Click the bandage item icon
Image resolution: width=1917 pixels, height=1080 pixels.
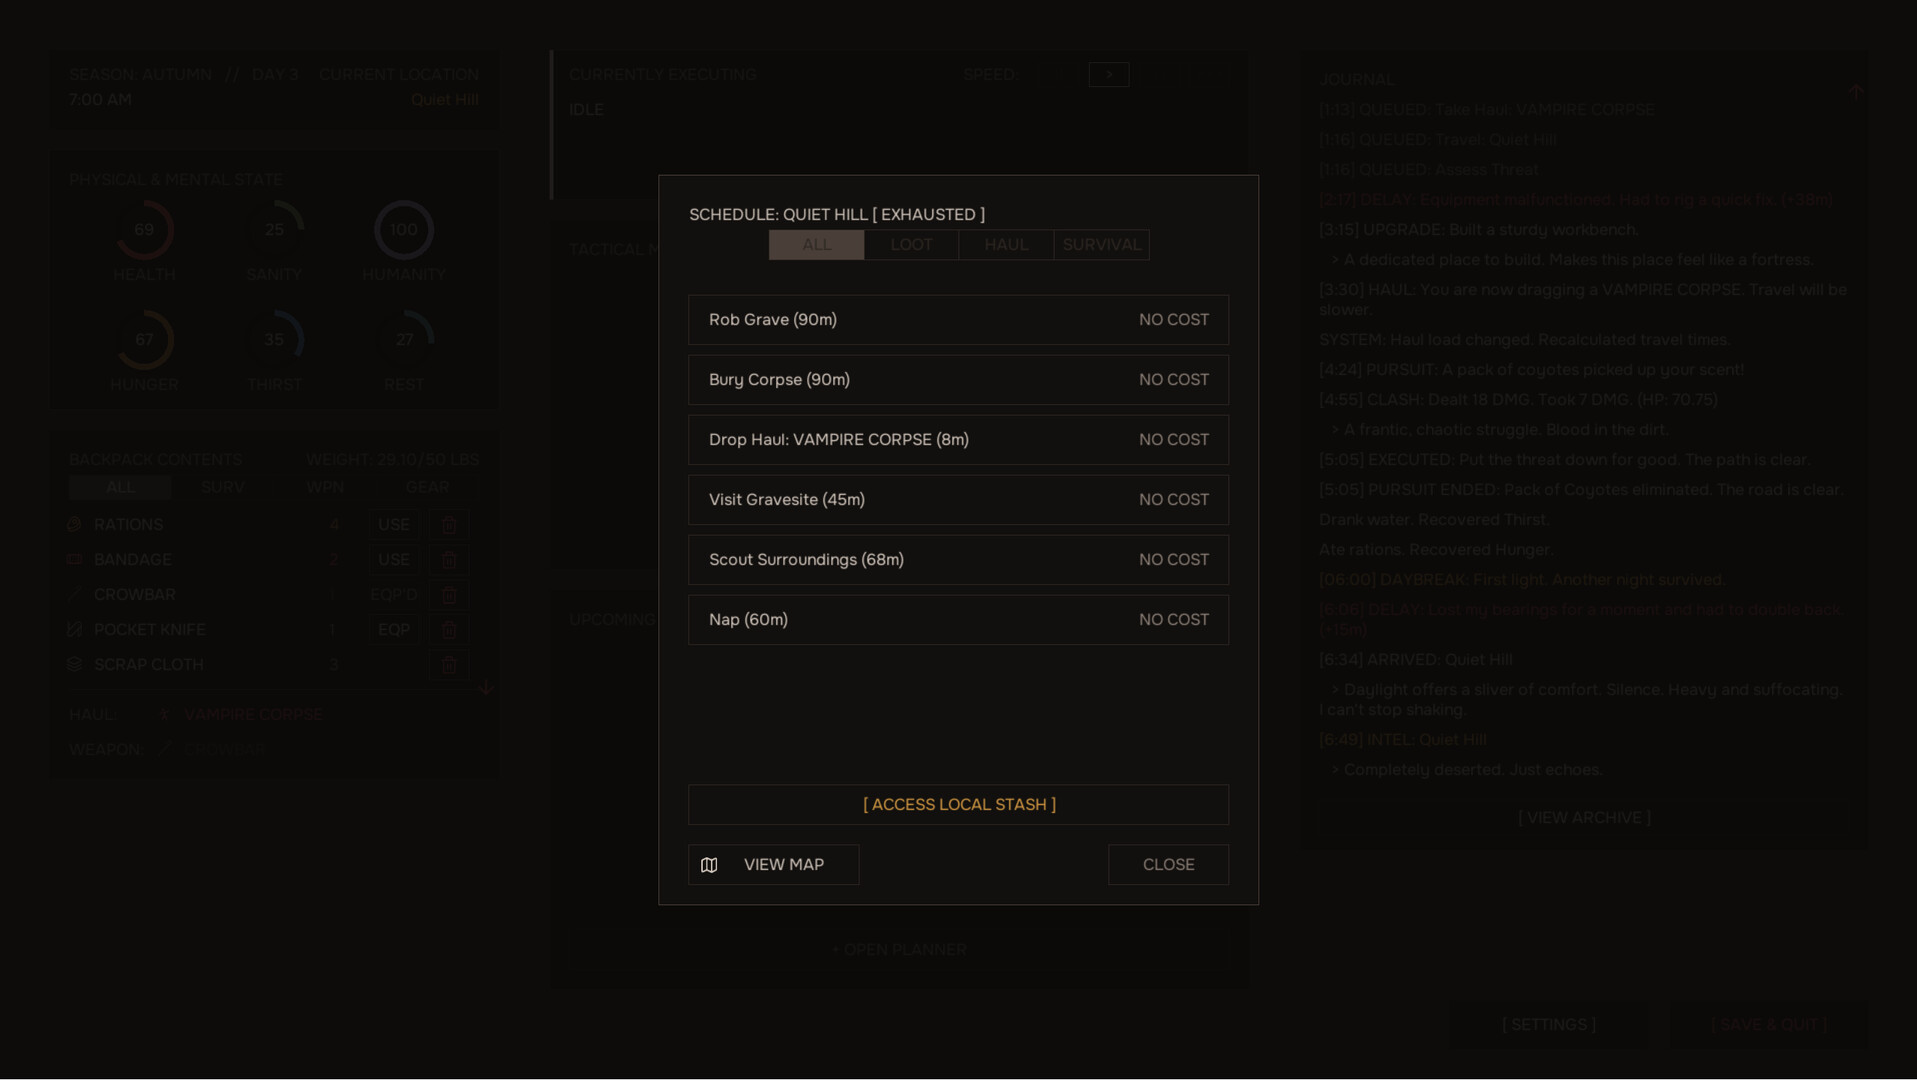click(x=74, y=560)
